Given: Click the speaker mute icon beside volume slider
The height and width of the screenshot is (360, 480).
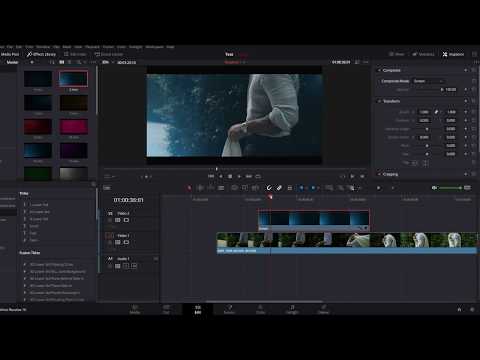Looking at the screenshot, I should pos(434,188).
